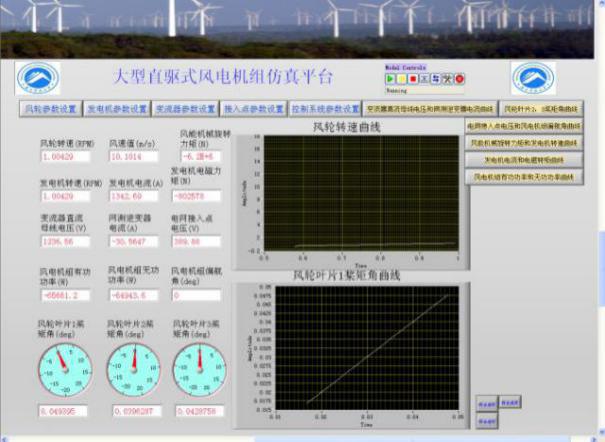Viewport: 605px width, 442px height.
Task: Click the 风速值(m/s) value field
Action: pos(133,157)
